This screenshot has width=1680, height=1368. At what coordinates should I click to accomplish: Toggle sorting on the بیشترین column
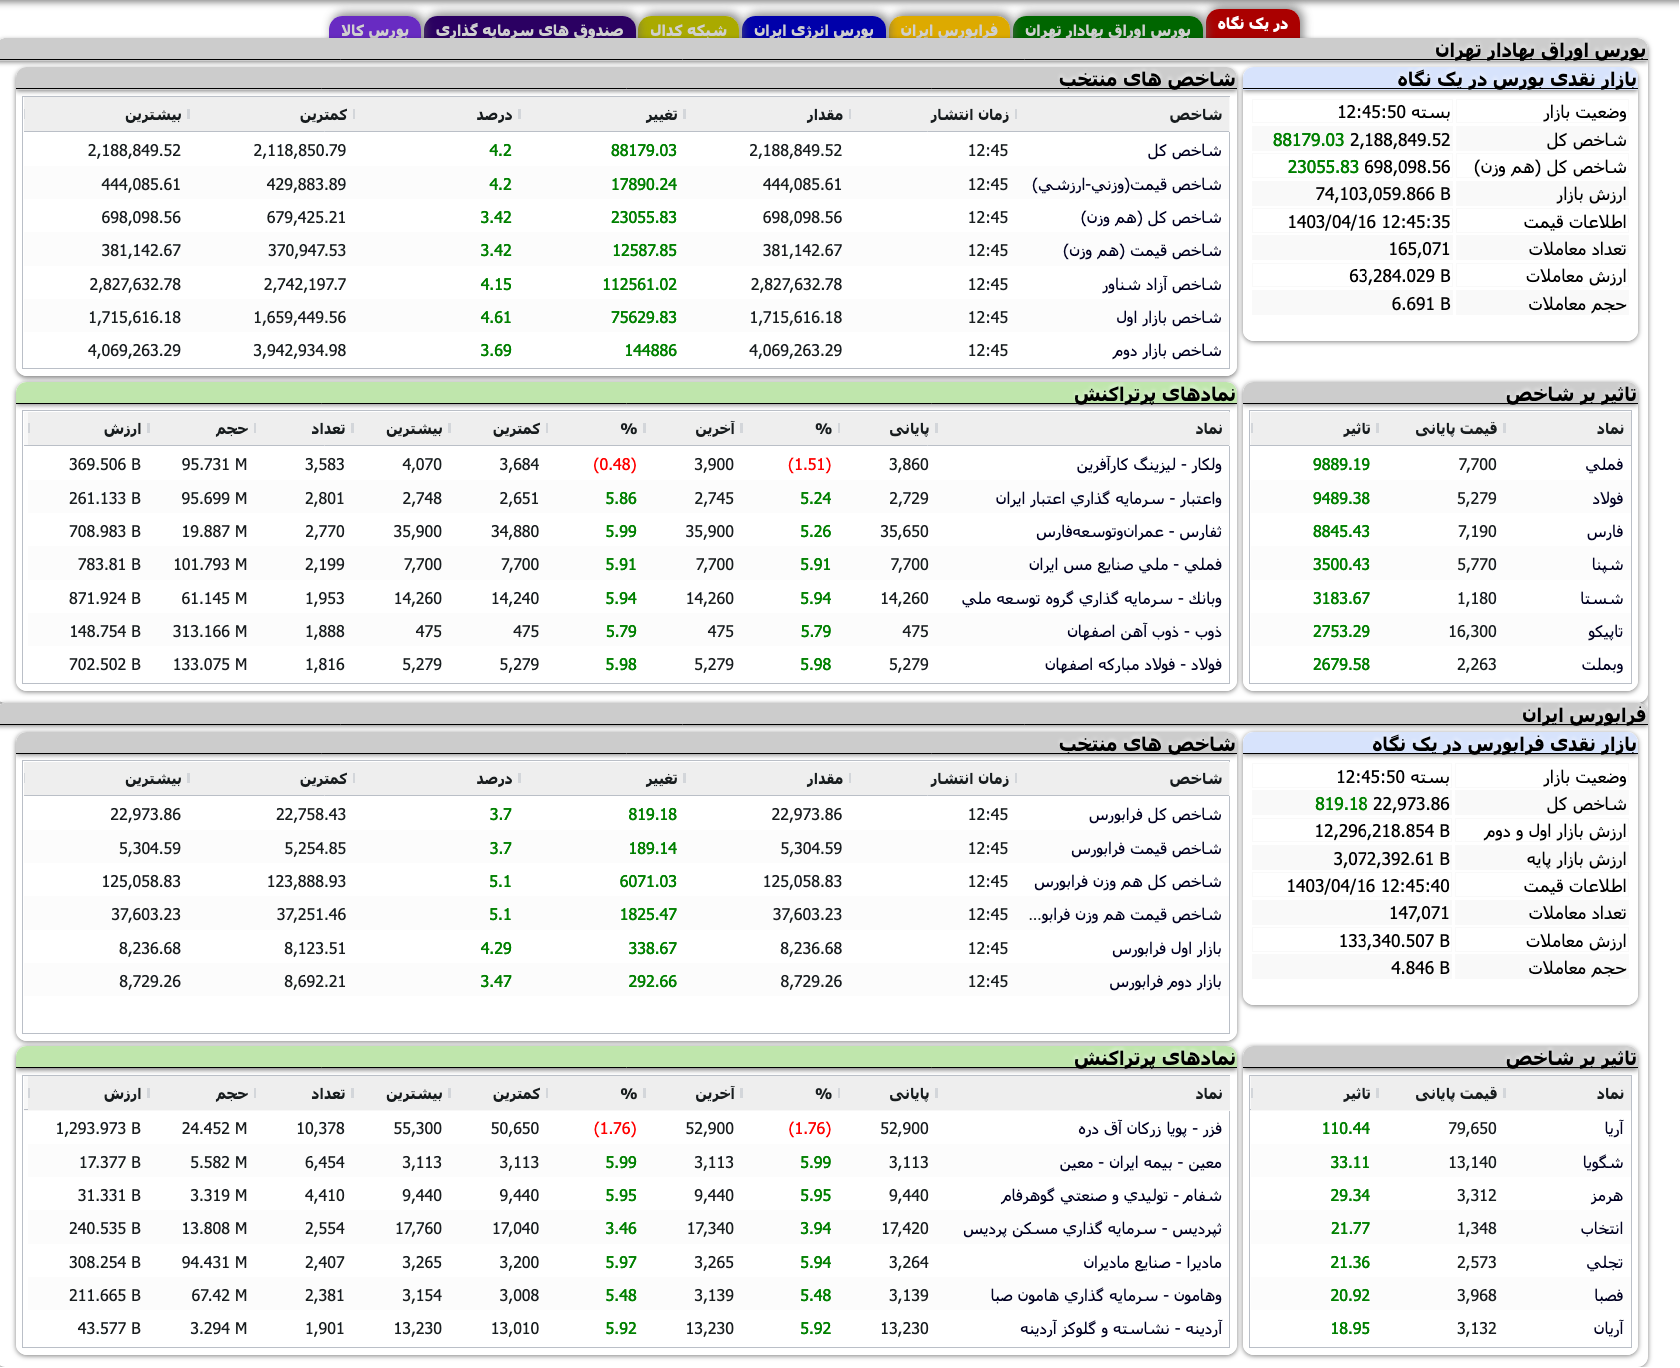[187, 114]
